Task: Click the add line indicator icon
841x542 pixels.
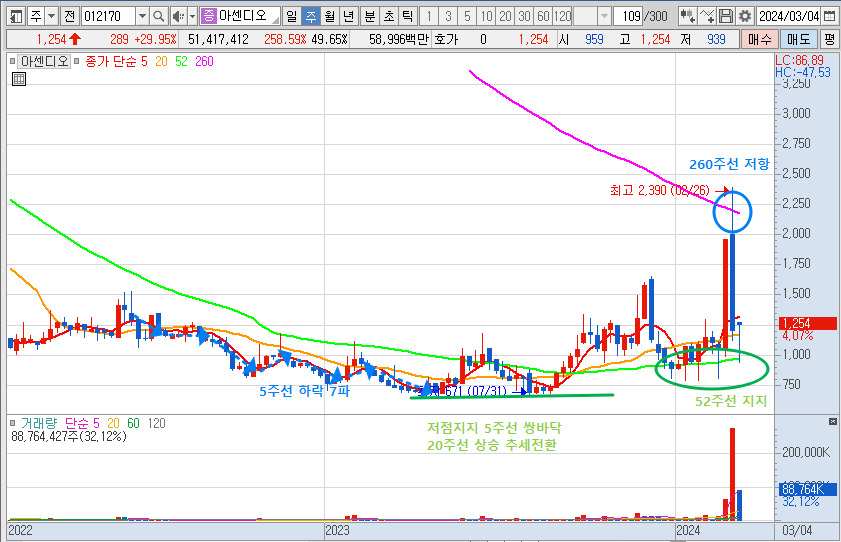Action: 707,16
